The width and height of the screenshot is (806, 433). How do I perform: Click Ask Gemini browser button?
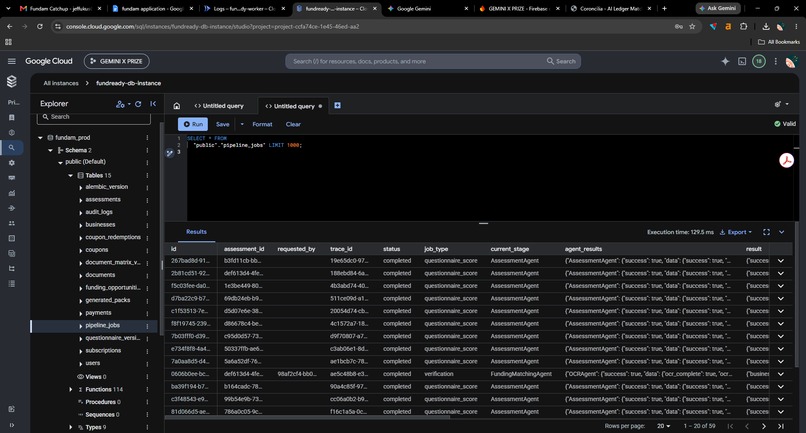click(x=718, y=8)
